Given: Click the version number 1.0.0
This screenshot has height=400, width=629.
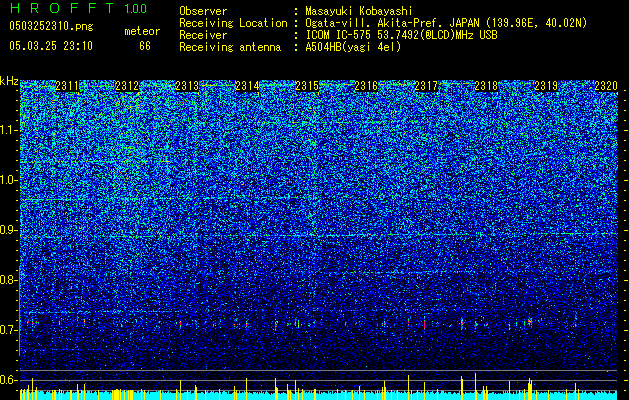Looking at the screenshot, I should [136, 9].
